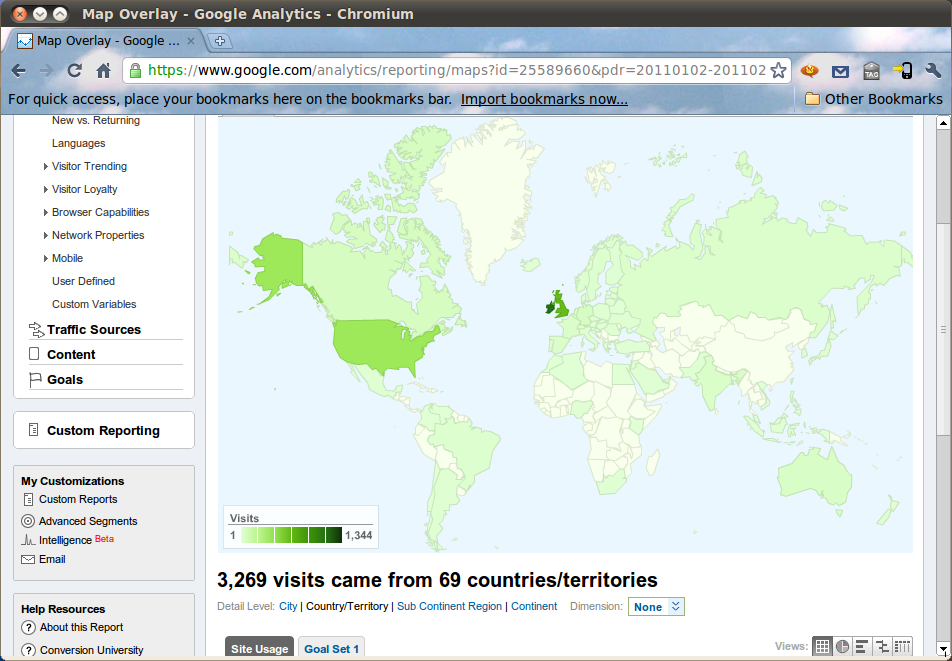Image resolution: width=952 pixels, height=661 pixels.
Task: Open the browser home page icon
Action: [x=104, y=70]
